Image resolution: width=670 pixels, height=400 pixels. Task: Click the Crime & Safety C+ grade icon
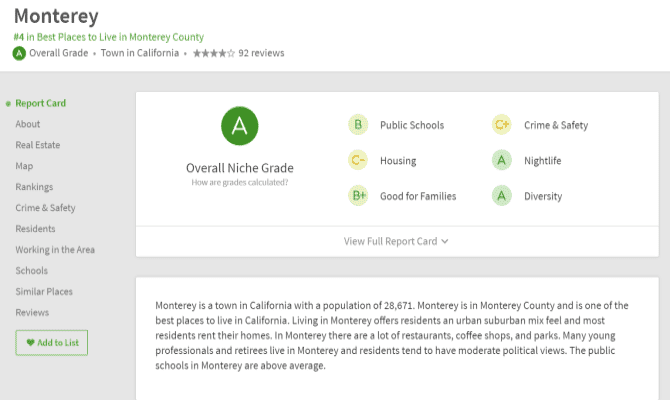[502, 125]
